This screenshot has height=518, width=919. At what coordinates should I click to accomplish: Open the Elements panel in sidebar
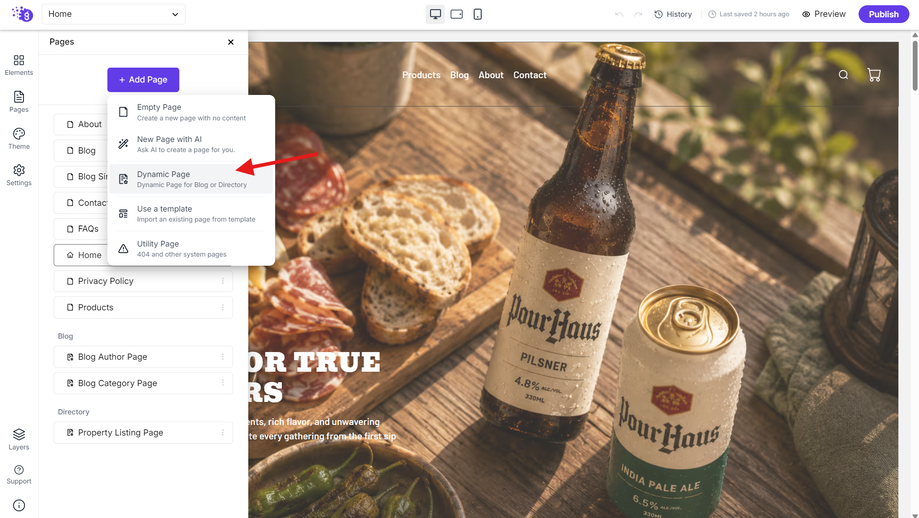19,64
